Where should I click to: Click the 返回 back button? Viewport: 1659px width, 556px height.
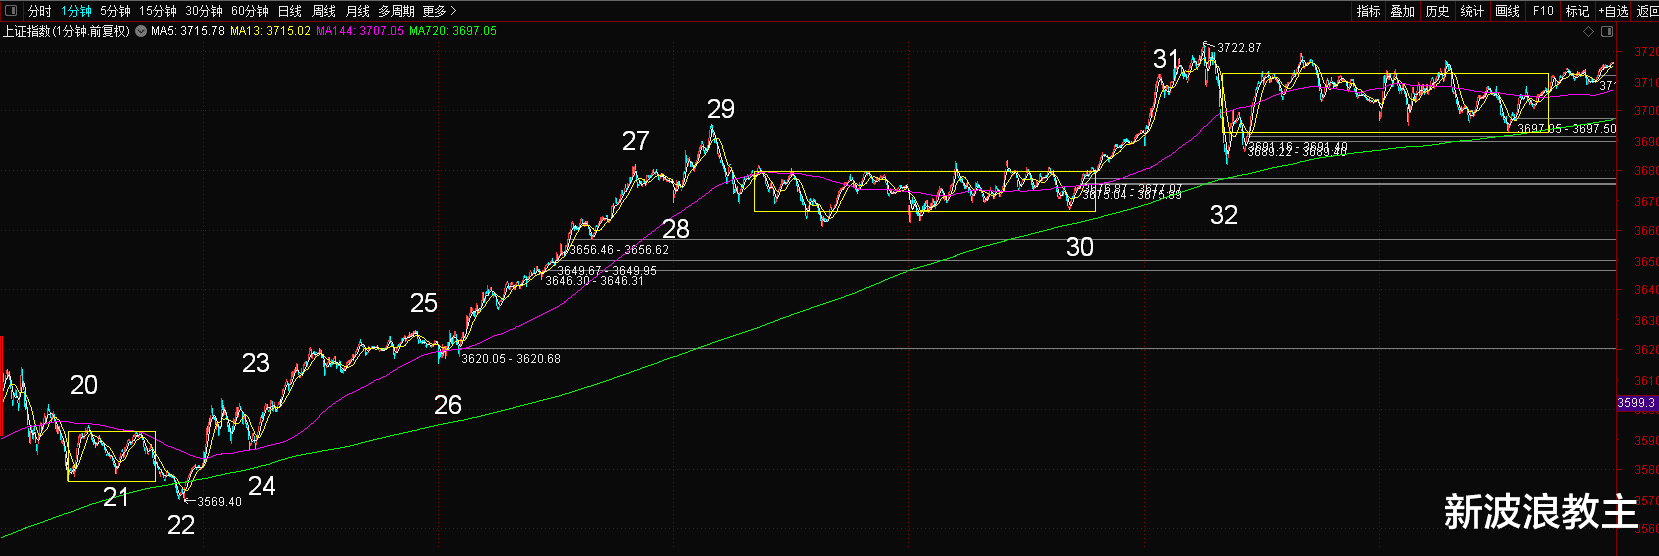[1647, 11]
